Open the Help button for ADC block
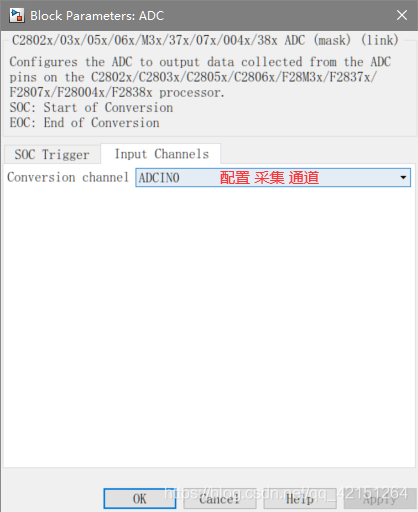The height and width of the screenshot is (512, 418). pyautogui.click(x=300, y=499)
